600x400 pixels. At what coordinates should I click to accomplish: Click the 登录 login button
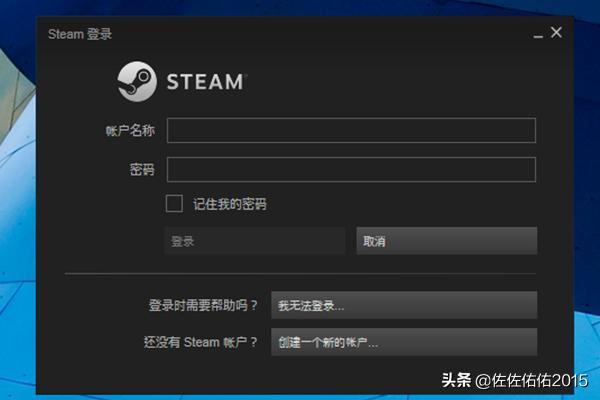coord(255,241)
